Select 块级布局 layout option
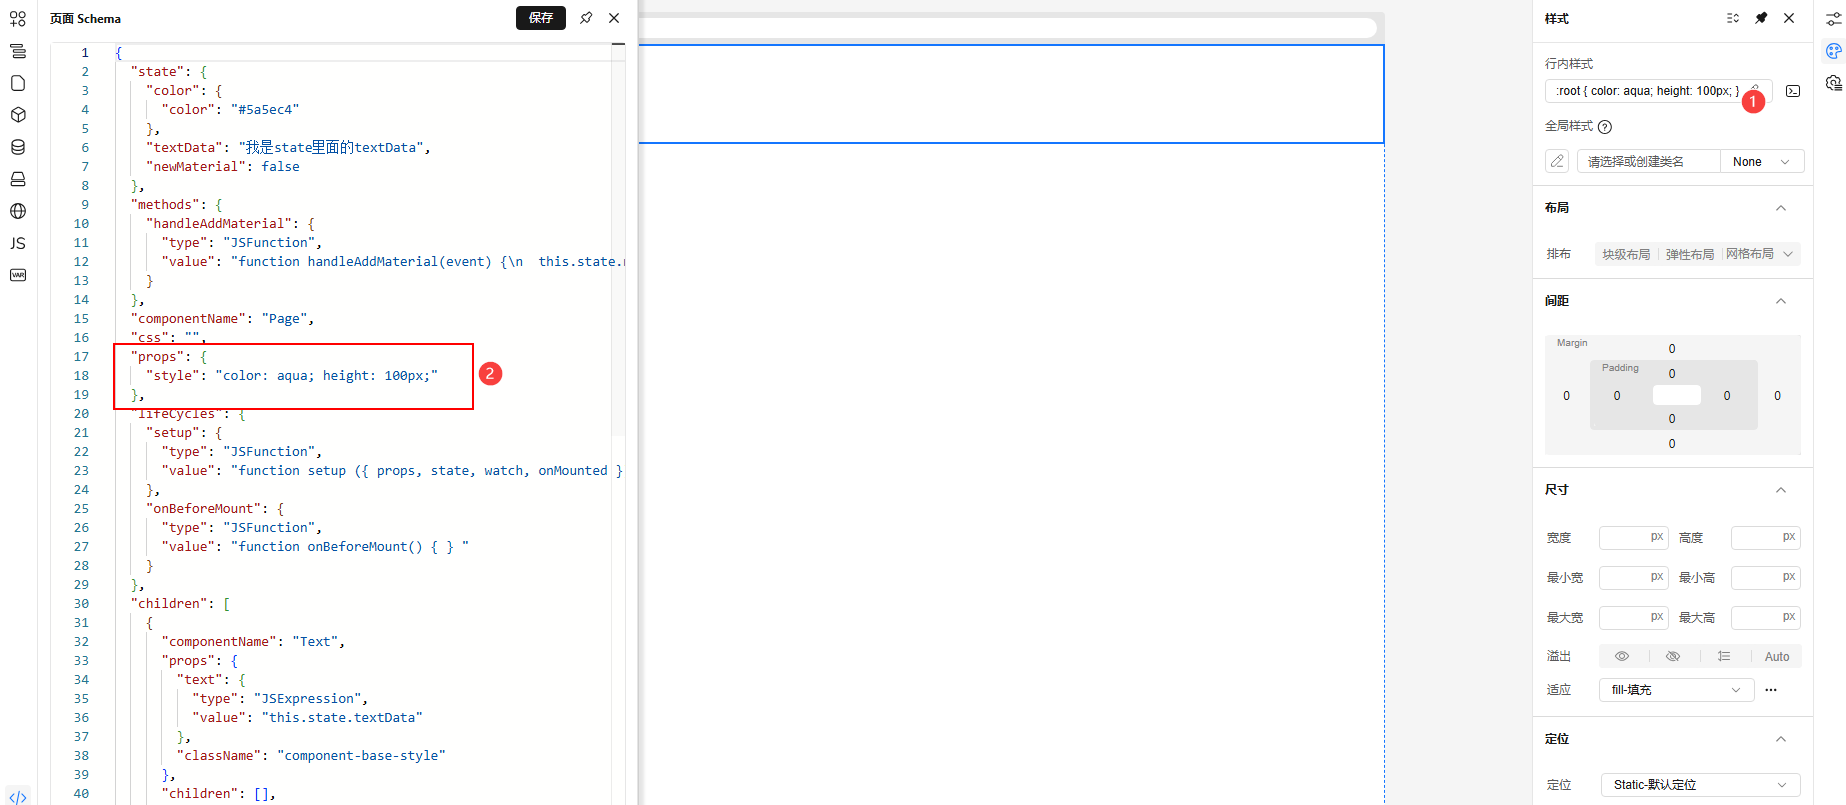 tap(1626, 254)
